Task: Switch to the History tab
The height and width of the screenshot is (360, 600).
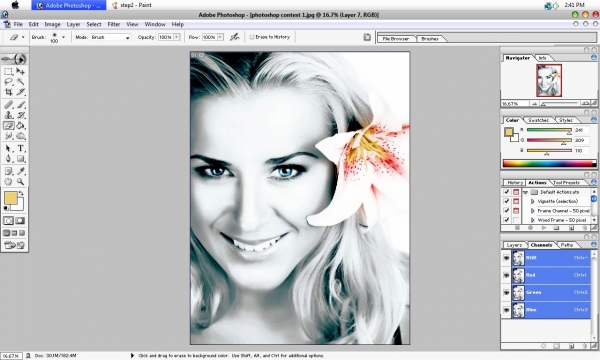Action: (515, 182)
